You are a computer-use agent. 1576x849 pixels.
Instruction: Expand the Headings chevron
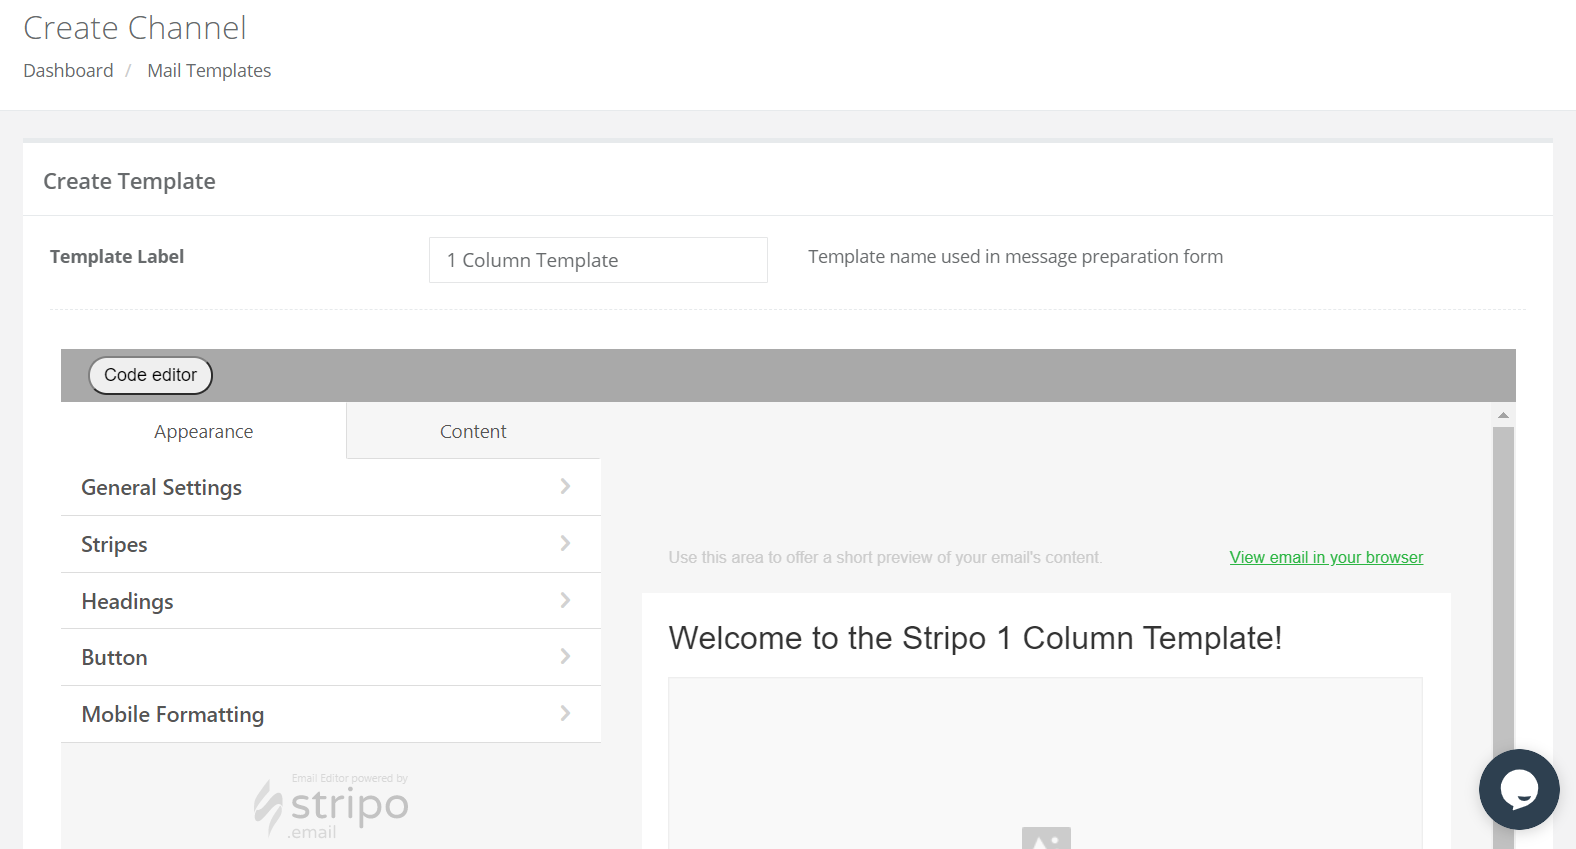point(565,600)
